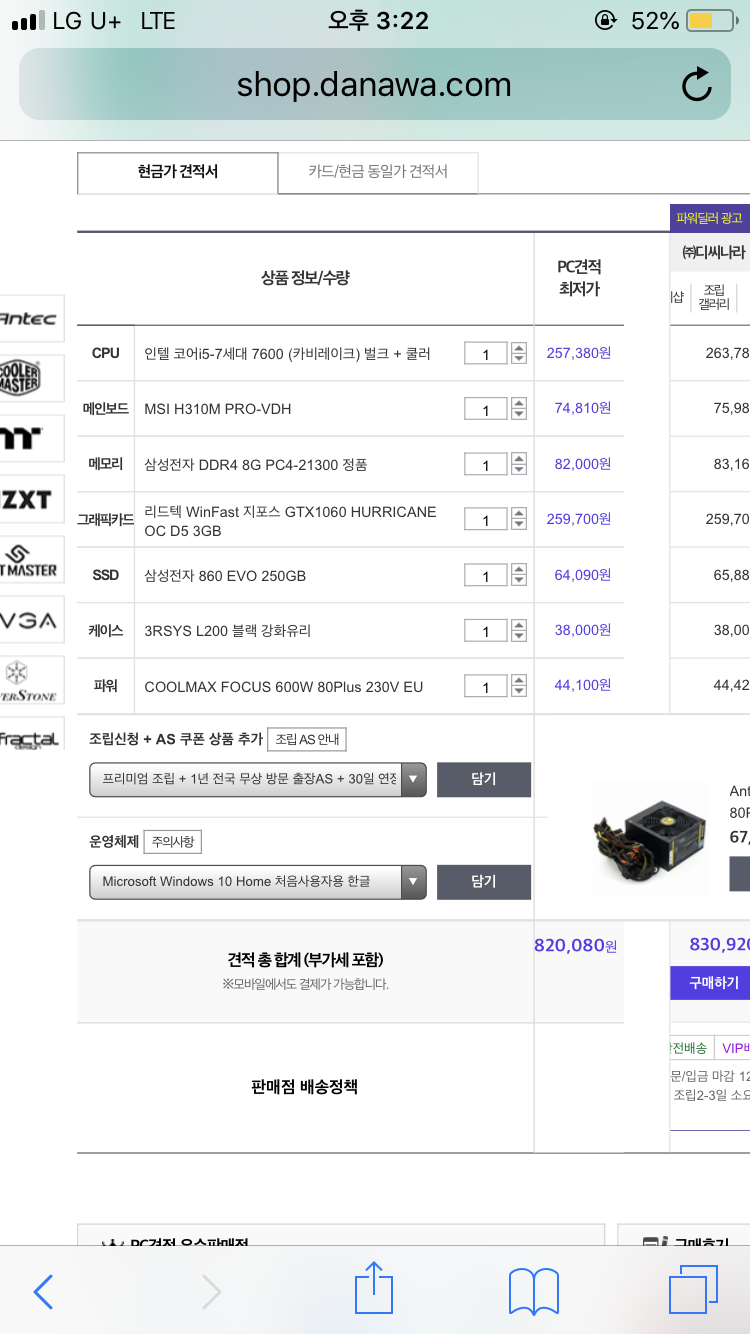Open Safari bookmarks book icon
The width and height of the screenshot is (750, 1334).
[533, 1291]
